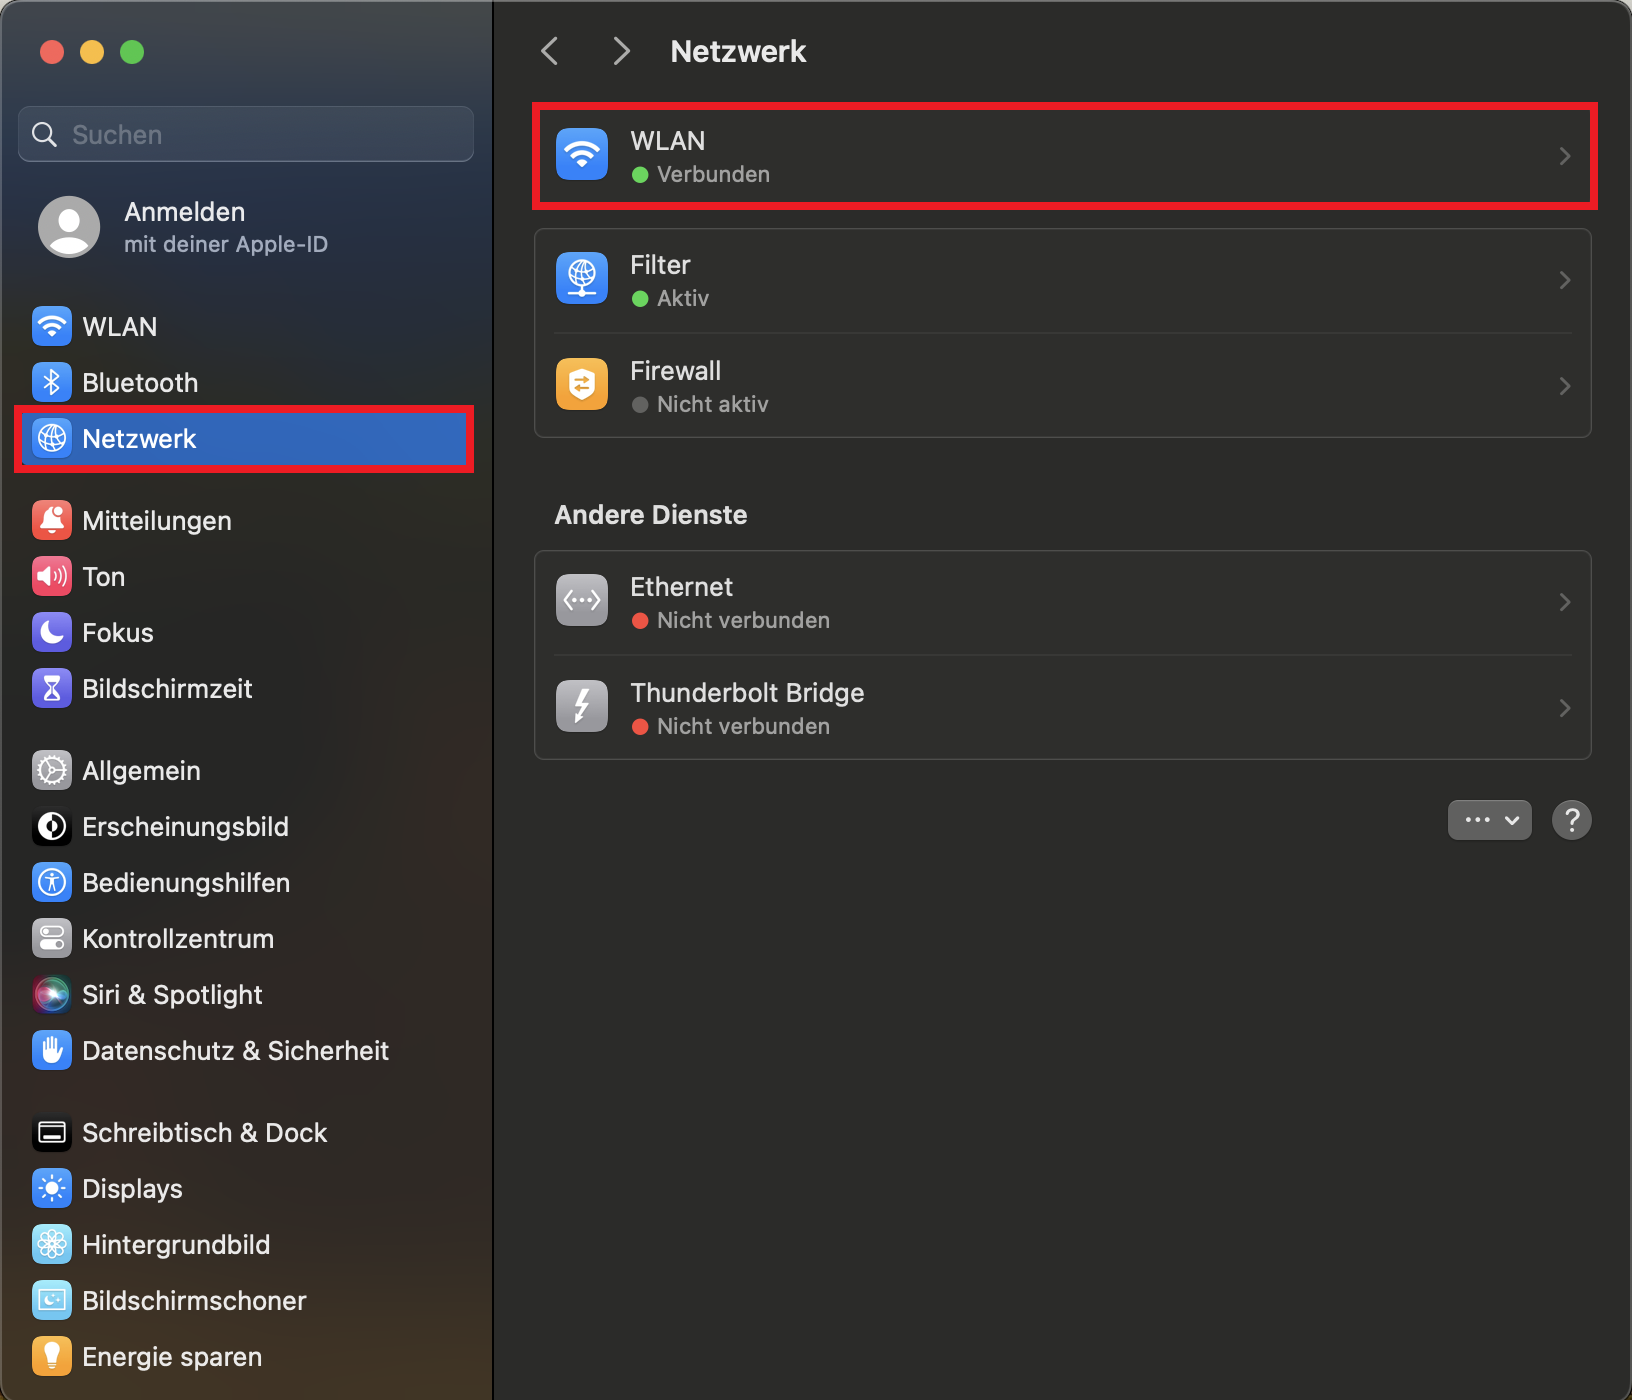This screenshot has height=1400, width=1632.
Task: Click the Fokus moon icon
Action: tap(52, 632)
